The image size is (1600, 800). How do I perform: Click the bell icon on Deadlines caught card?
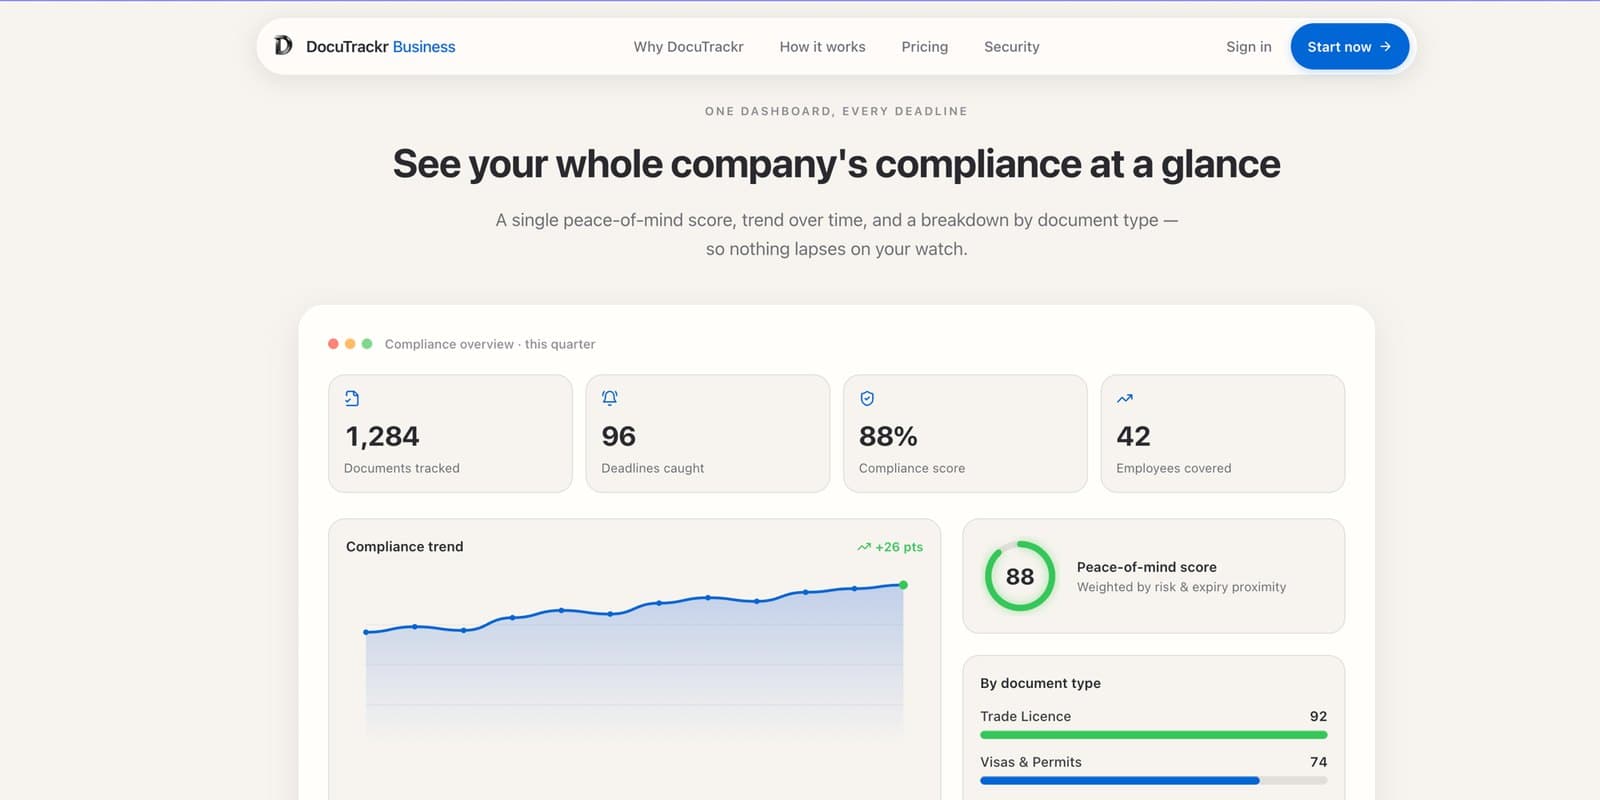tap(609, 398)
